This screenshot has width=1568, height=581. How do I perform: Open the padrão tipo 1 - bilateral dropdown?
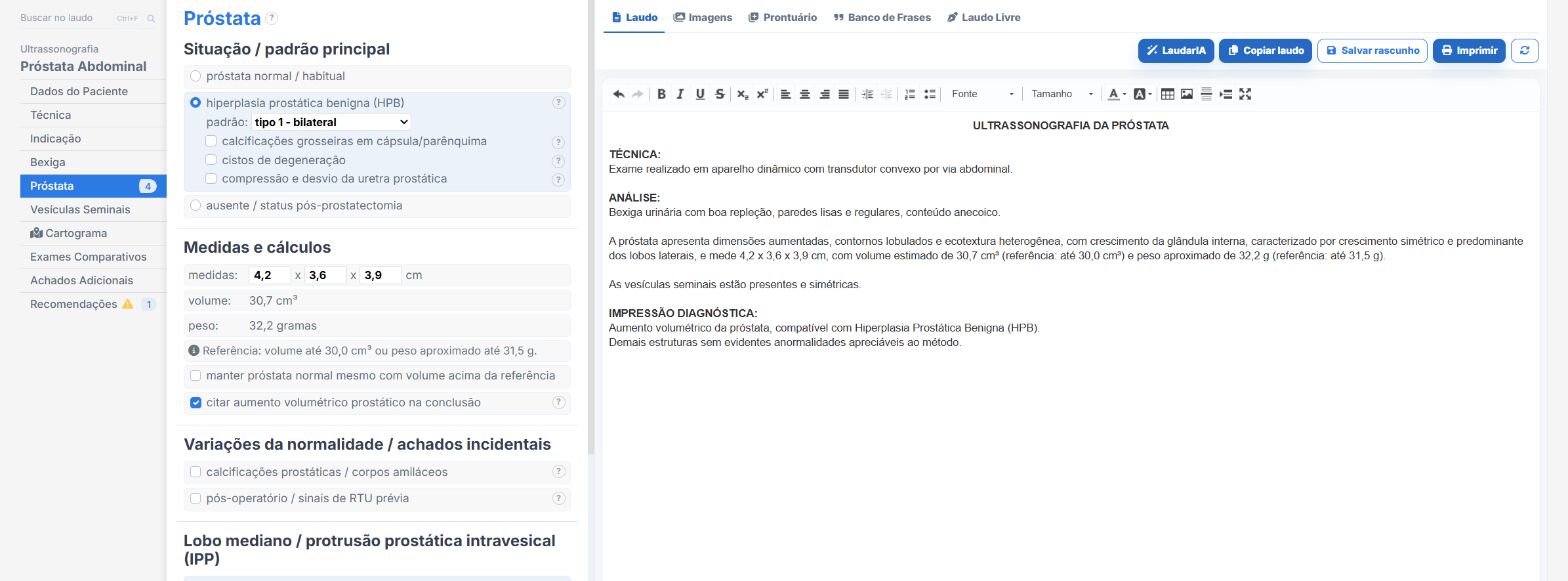pos(331,122)
